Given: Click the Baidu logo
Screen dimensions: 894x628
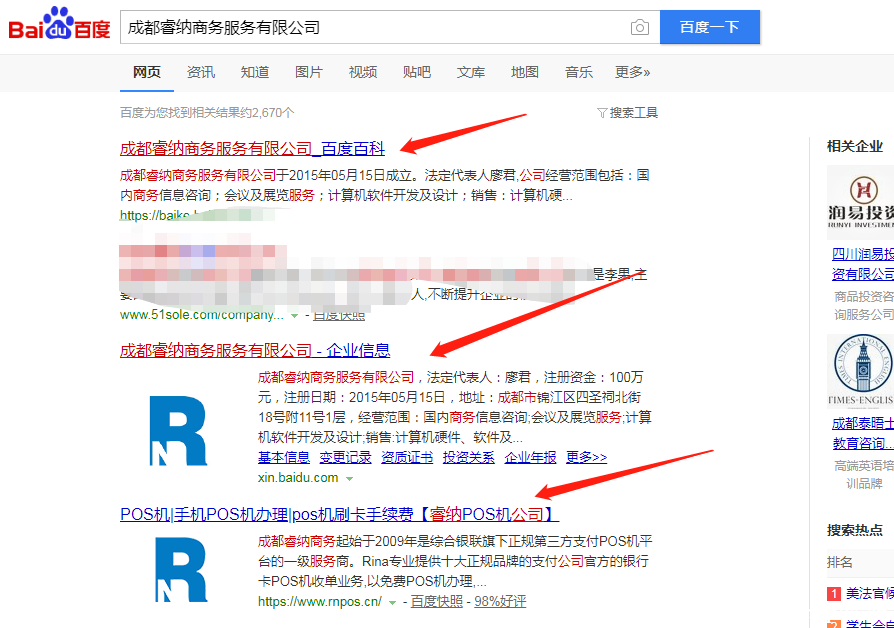Looking at the screenshot, I should click(x=59, y=24).
